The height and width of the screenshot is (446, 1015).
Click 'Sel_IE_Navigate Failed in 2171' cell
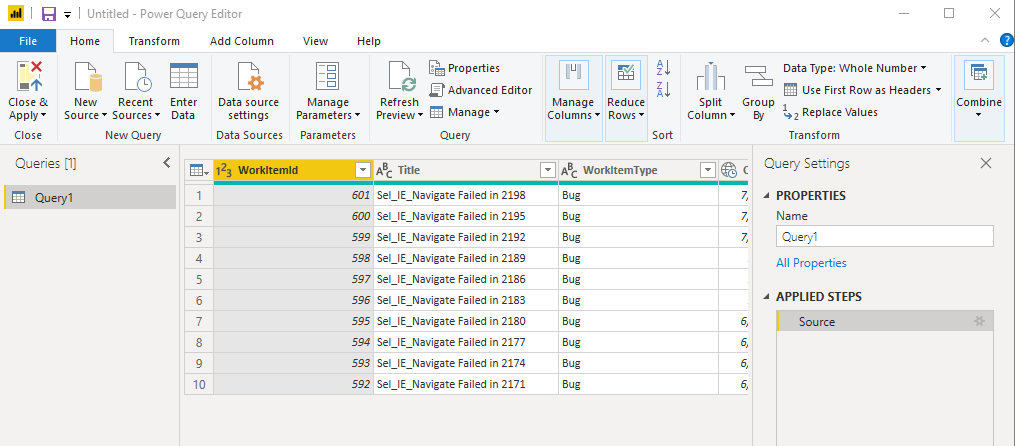coord(465,384)
